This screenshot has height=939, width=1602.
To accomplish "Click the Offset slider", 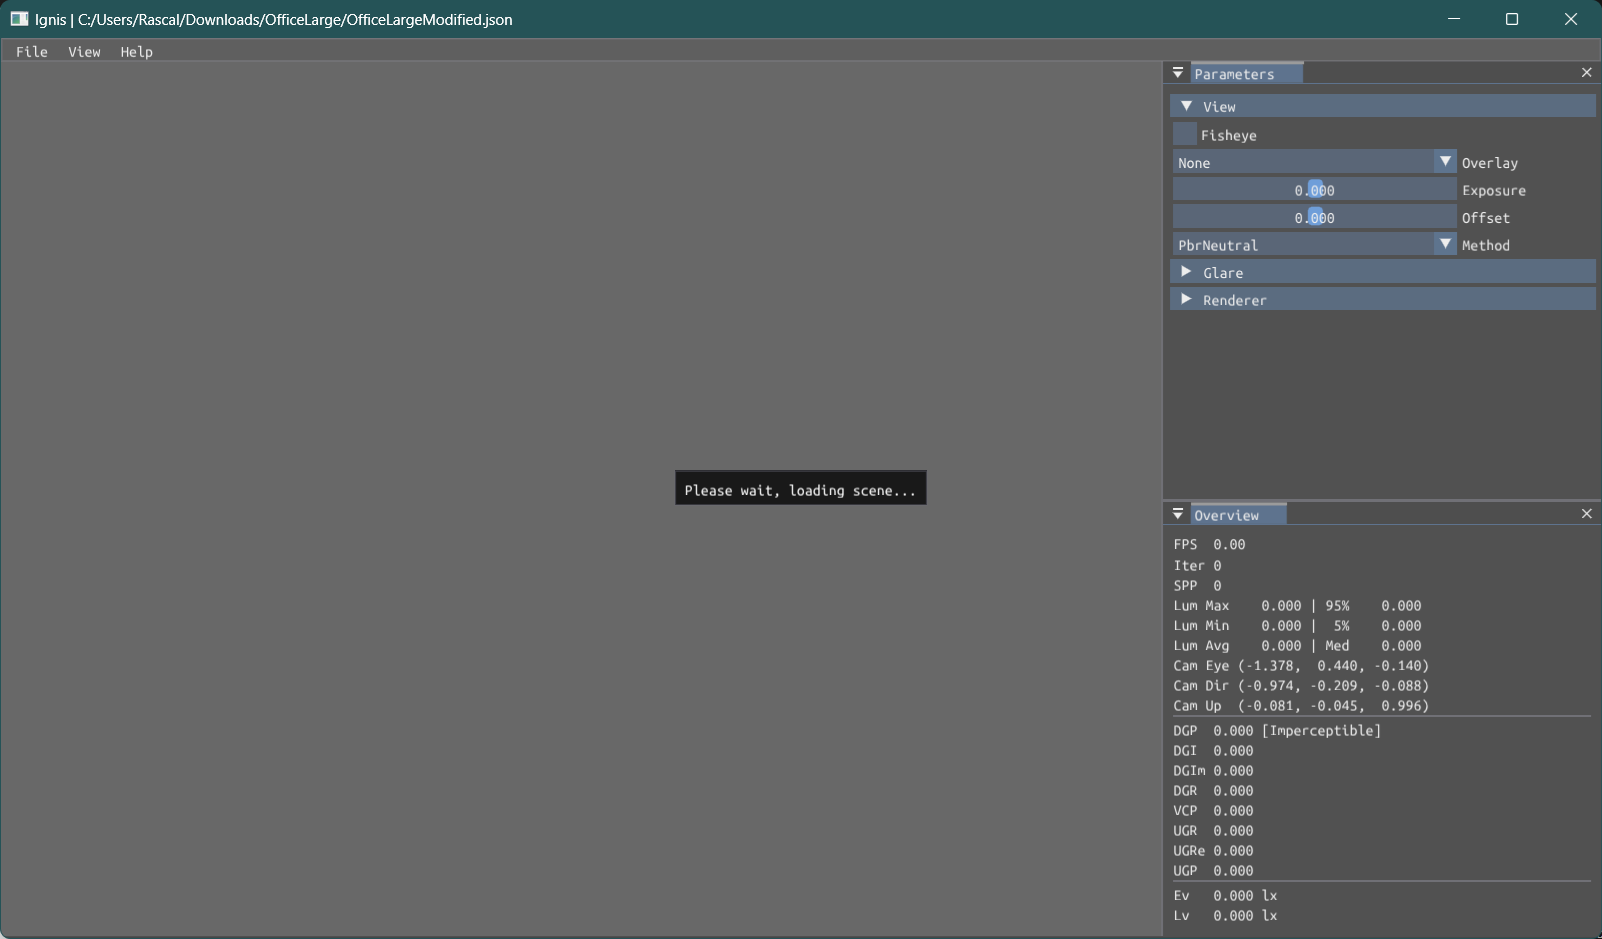I will pos(1314,217).
